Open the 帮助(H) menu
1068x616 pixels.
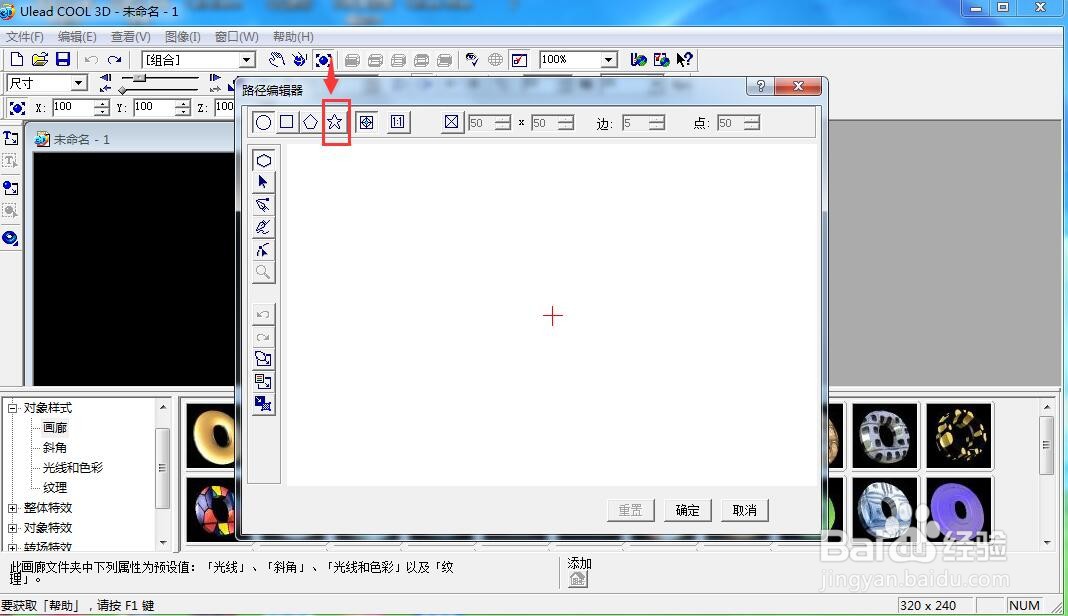point(293,37)
